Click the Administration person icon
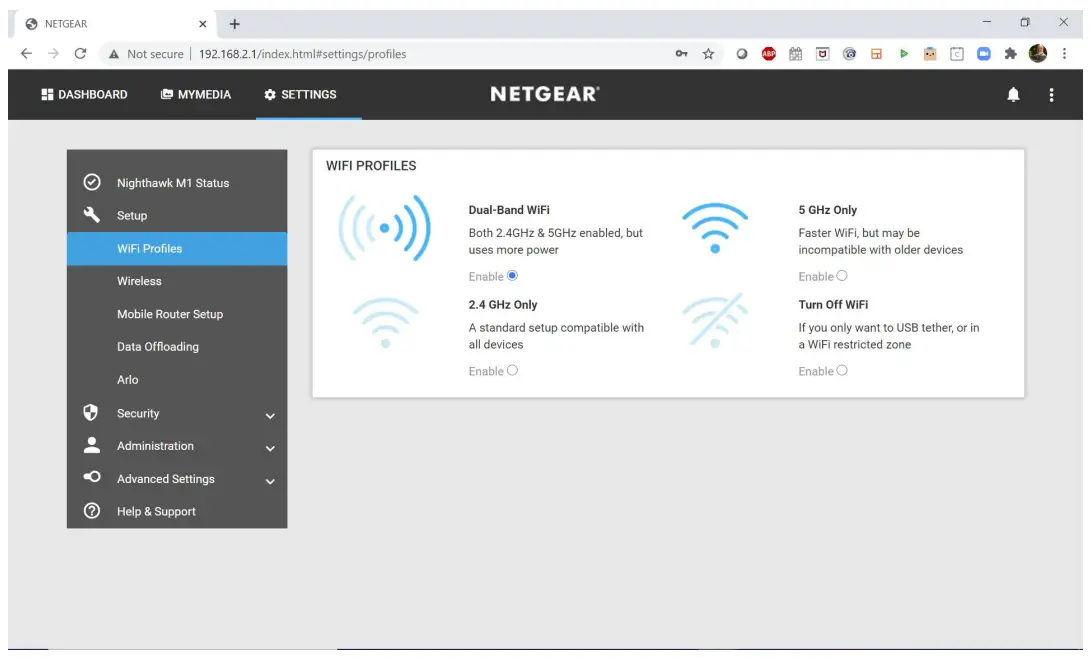1091x658 pixels. click(91, 446)
